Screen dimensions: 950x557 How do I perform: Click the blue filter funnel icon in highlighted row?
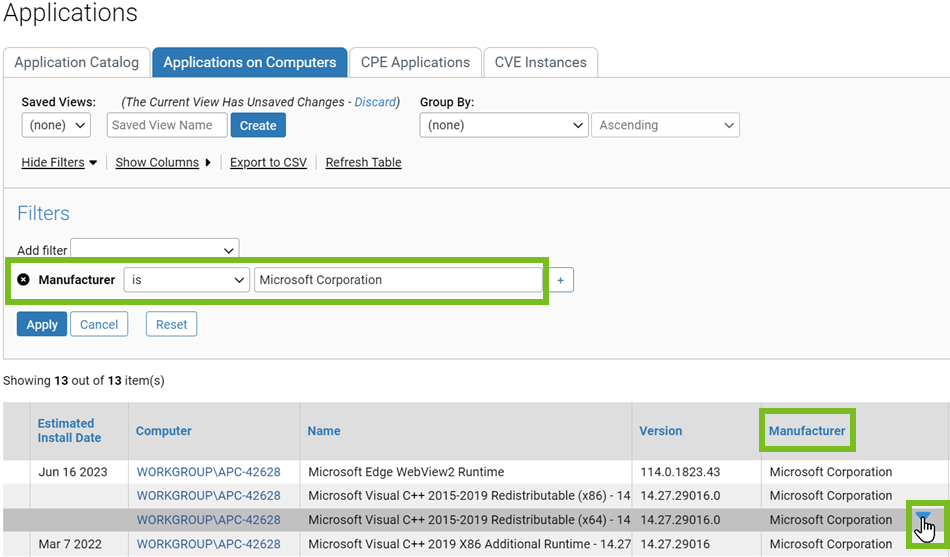click(x=923, y=516)
